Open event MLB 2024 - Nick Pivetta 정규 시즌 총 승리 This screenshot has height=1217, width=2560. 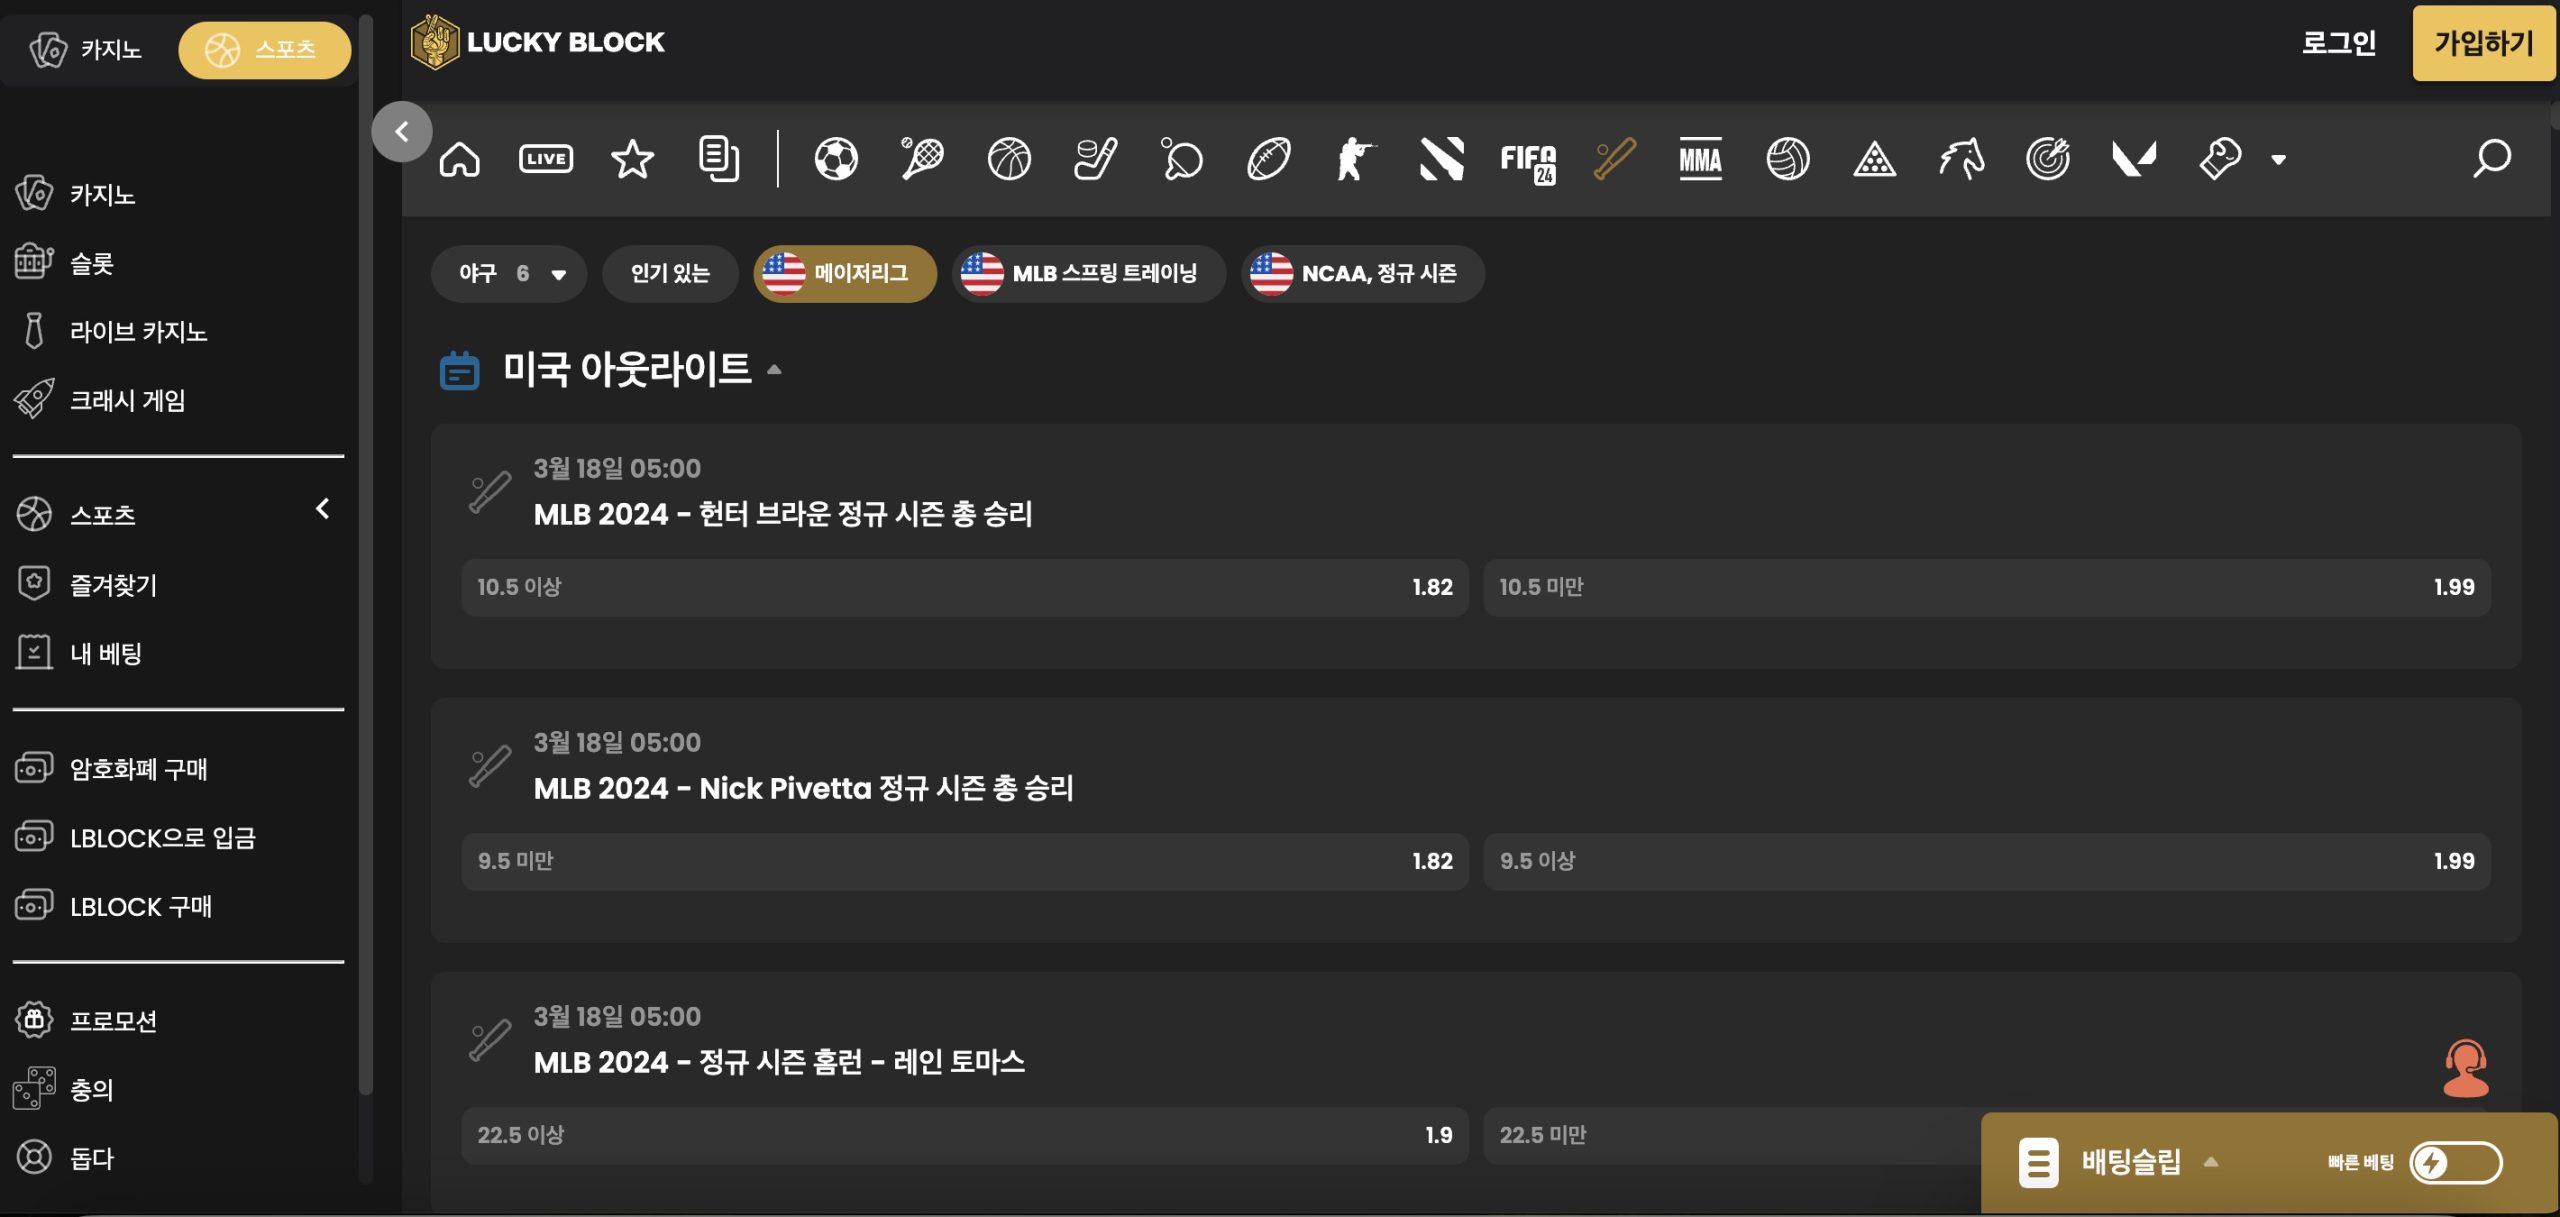[x=804, y=788]
